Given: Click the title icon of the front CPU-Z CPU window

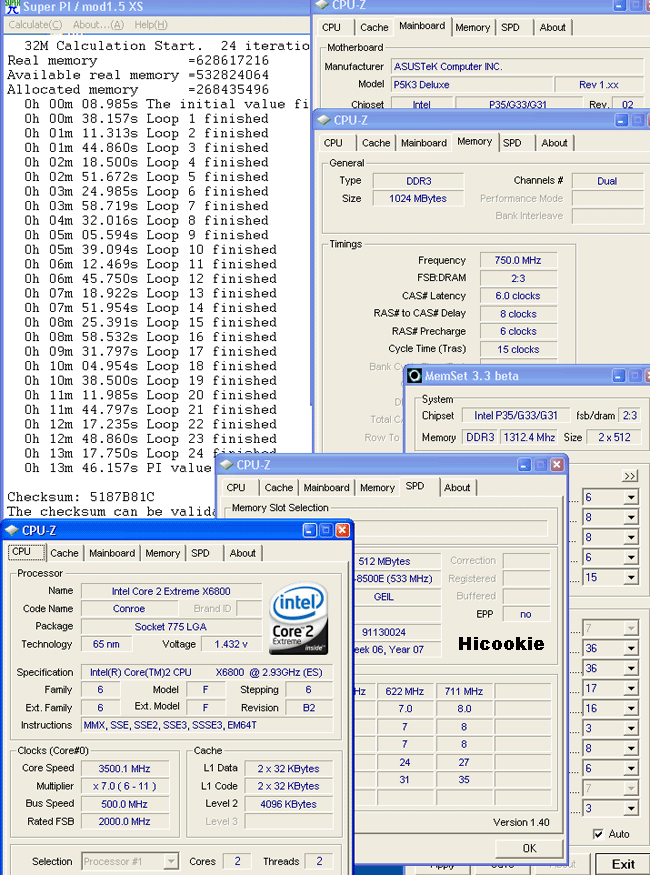Looking at the screenshot, I should [12, 531].
